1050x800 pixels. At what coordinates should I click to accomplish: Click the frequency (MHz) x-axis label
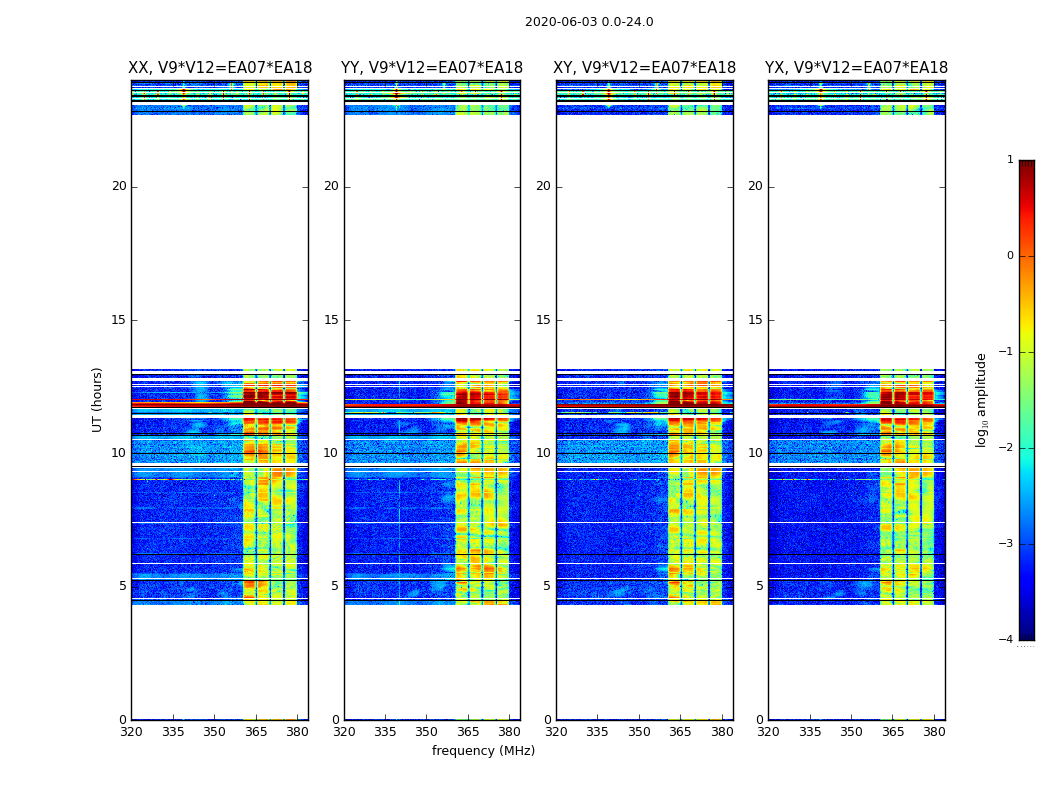[483, 751]
